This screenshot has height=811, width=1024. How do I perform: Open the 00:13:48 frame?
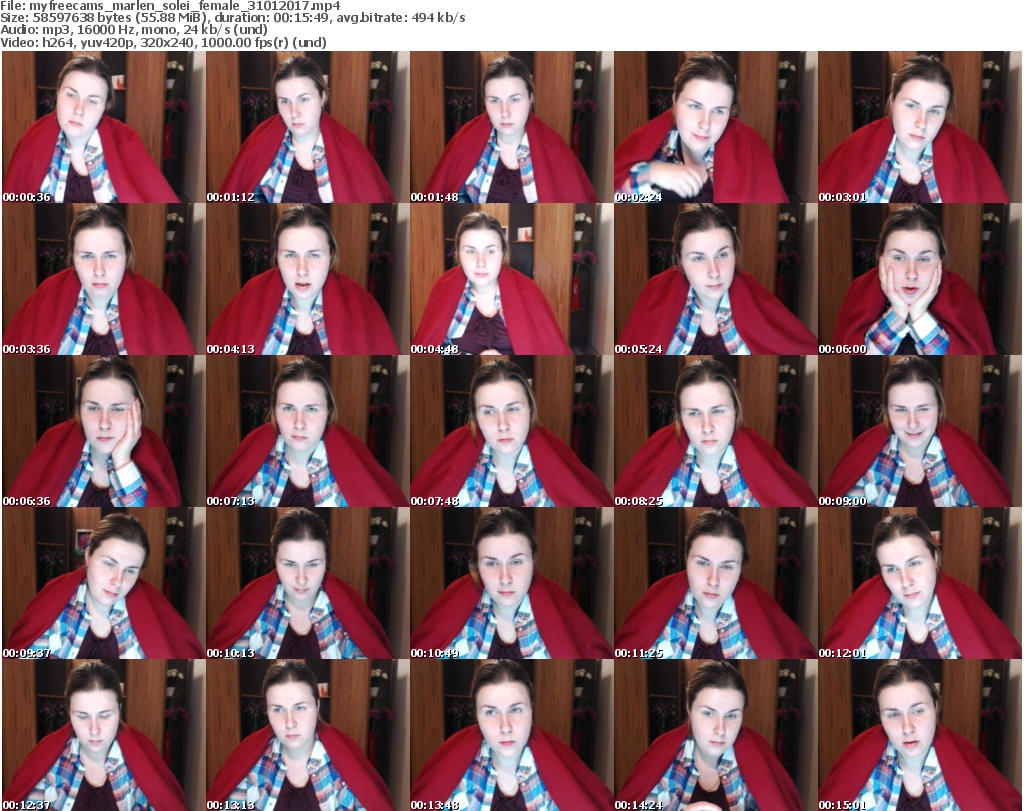[x=511, y=735]
